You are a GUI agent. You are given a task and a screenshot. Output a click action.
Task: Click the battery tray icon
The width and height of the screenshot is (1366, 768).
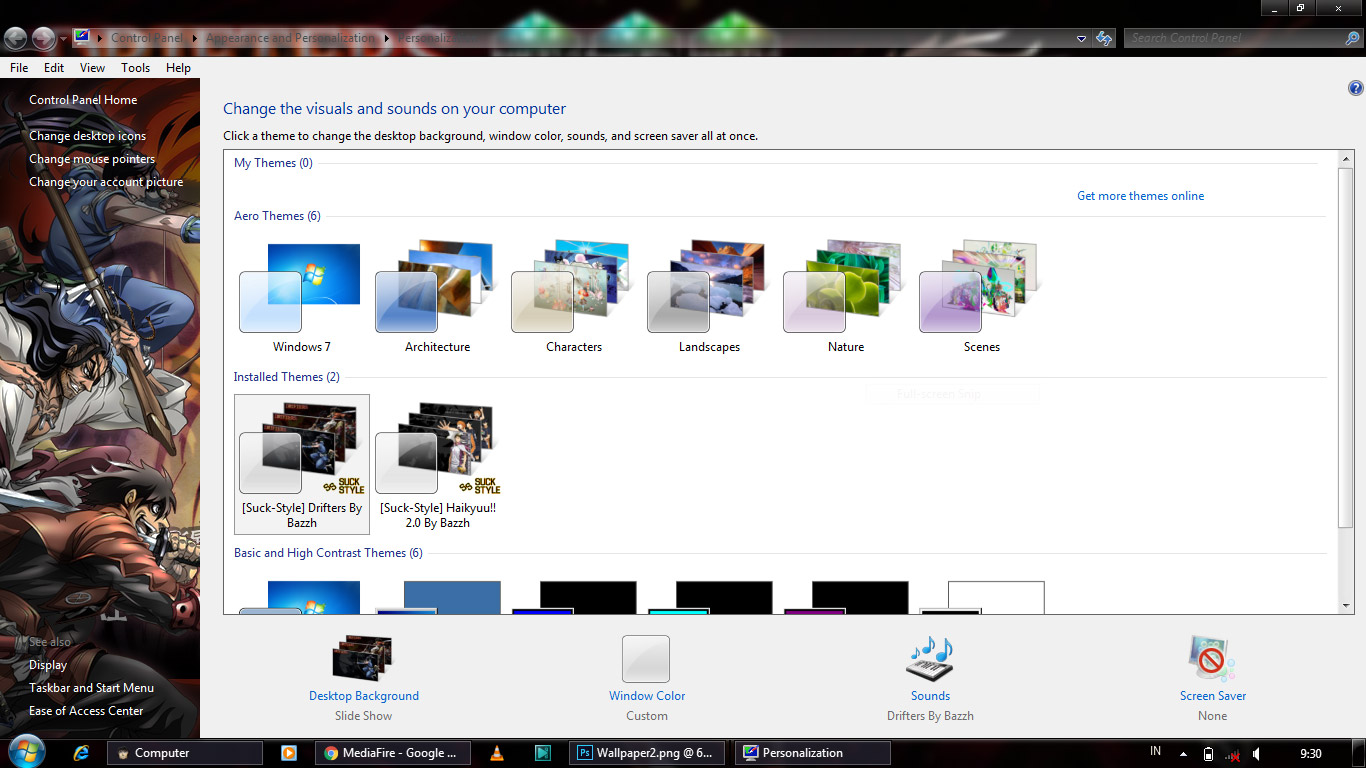(1208, 754)
